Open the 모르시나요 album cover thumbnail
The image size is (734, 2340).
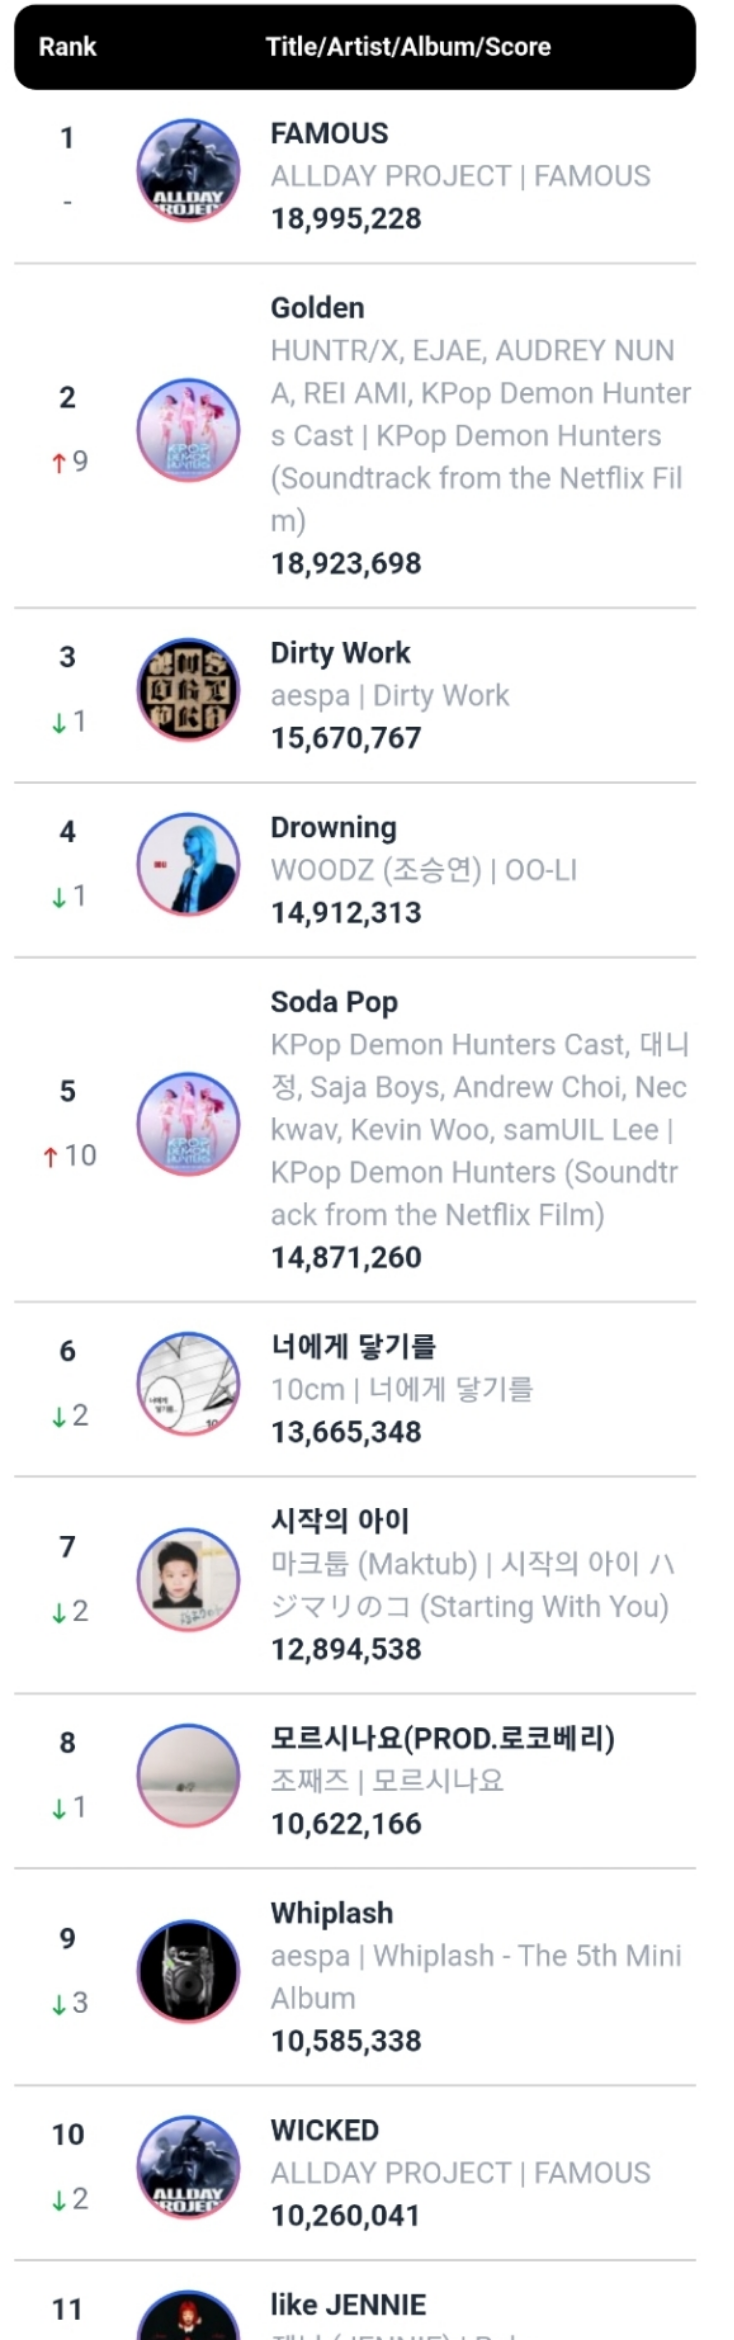click(x=188, y=1776)
